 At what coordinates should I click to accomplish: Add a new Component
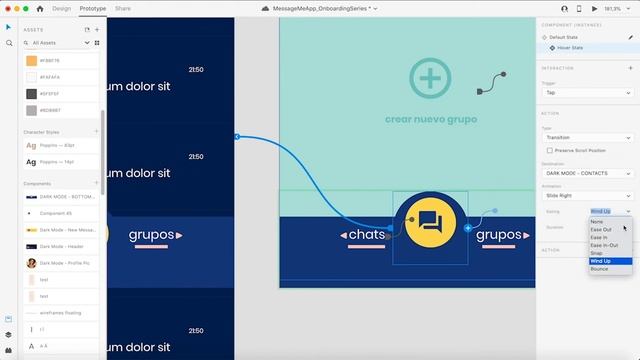pyautogui.click(x=97, y=183)
